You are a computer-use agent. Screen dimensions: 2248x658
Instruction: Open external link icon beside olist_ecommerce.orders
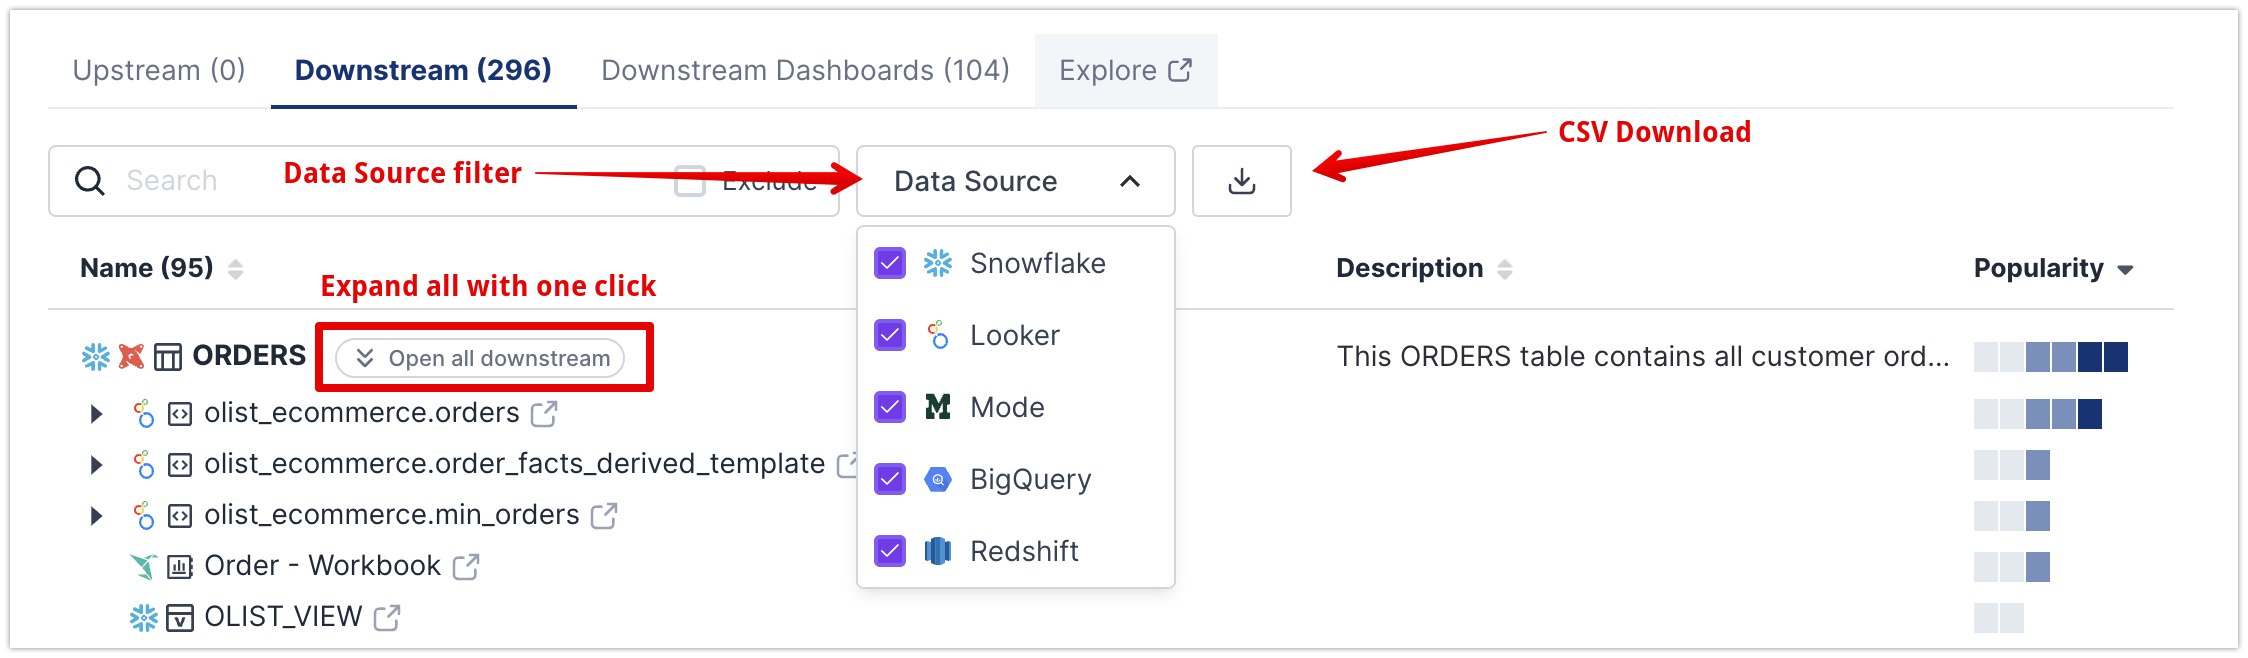pyautogui.click(x=544, y=414)
